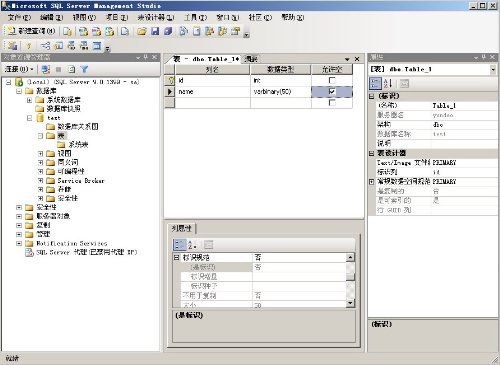Viewport: 500px width, 365px height.
Task: Collapse the test database node
Action: [29, 118]
